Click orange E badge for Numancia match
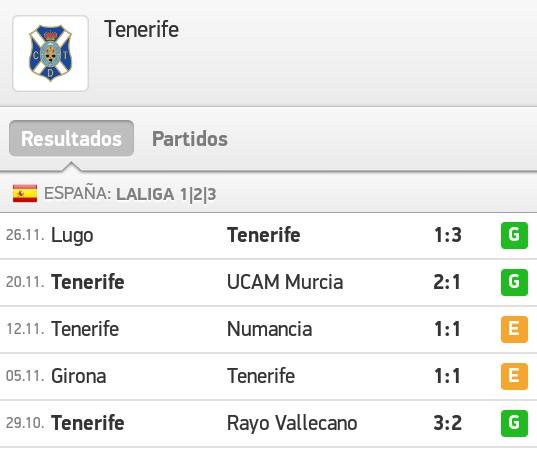Viewport: 537px width, 450px height. point(514,329)
